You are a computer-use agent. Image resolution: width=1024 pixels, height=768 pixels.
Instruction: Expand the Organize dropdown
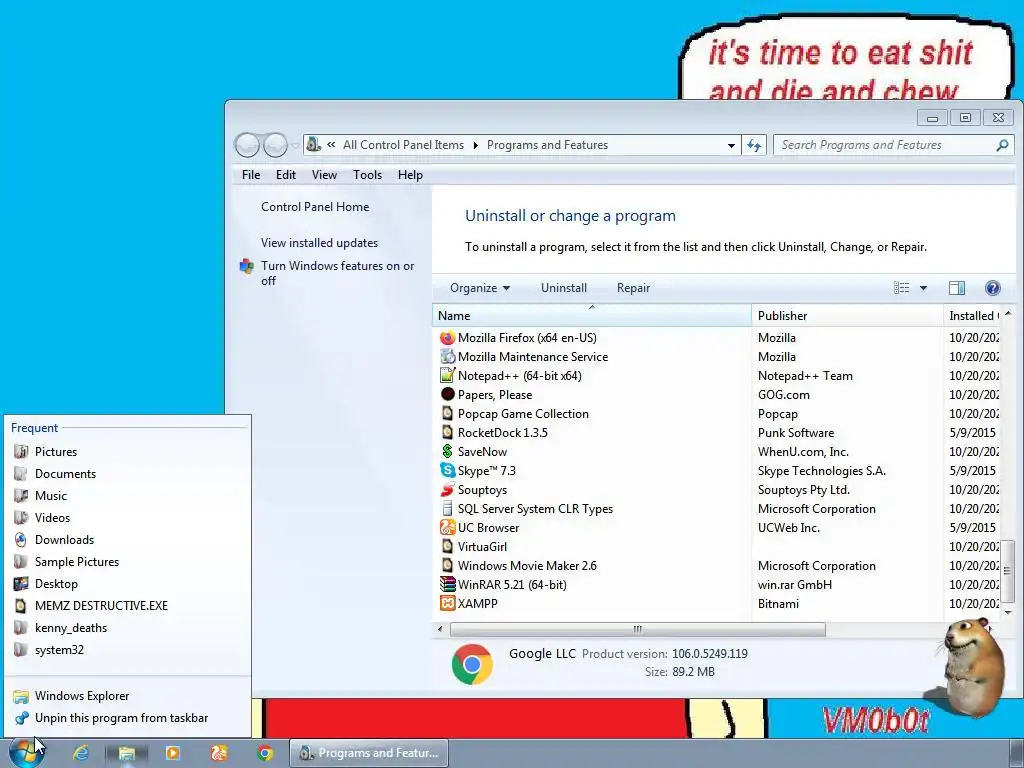480,288
